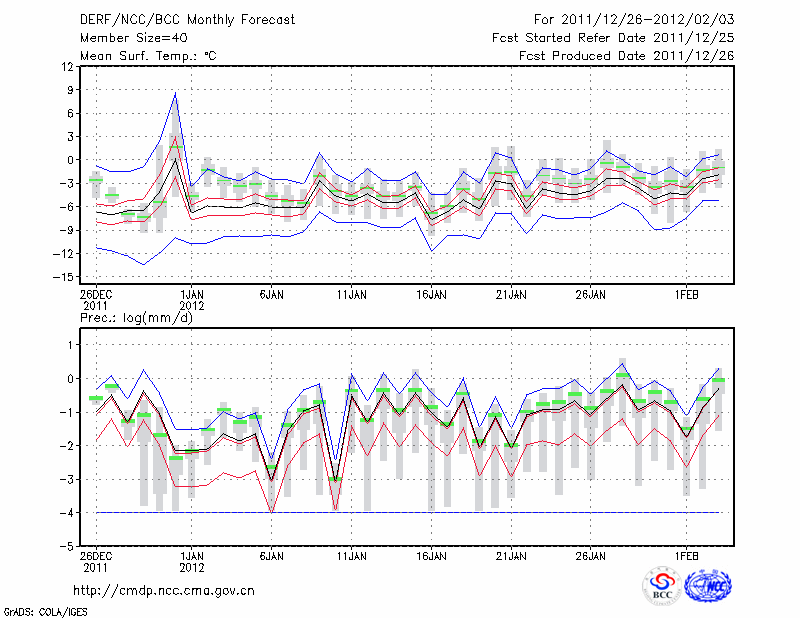This screenshot has width=800, height=618.
Task: Open the cmdp.ncc.cma.gov.cn URL text
Action: pos(164,591)
